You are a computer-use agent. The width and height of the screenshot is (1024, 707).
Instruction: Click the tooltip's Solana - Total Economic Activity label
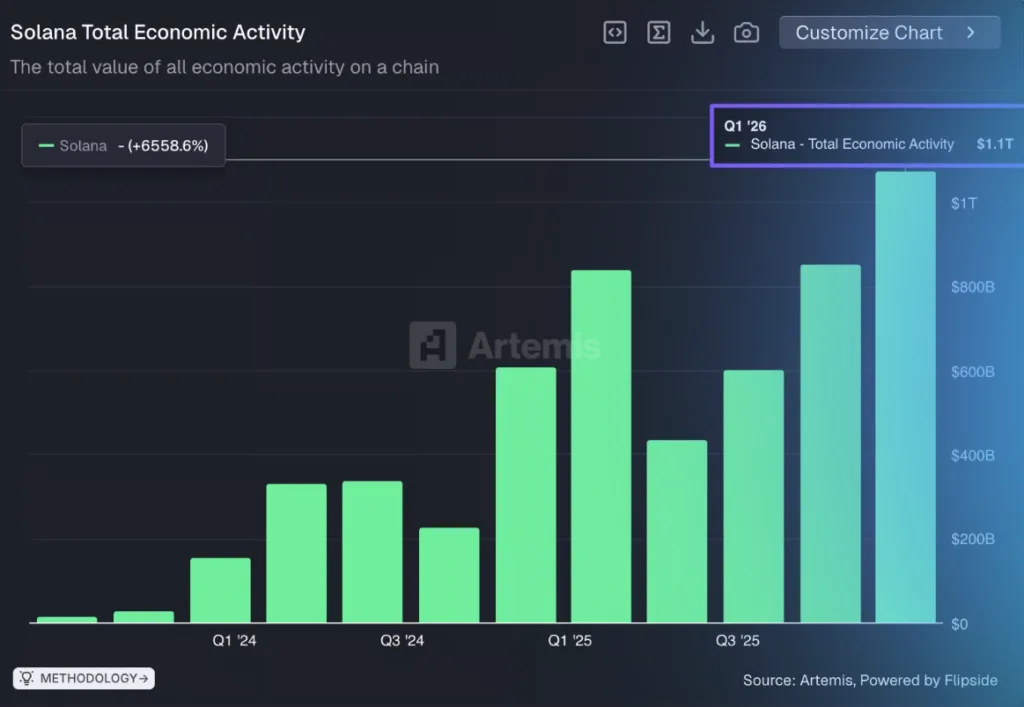(852, 144)
